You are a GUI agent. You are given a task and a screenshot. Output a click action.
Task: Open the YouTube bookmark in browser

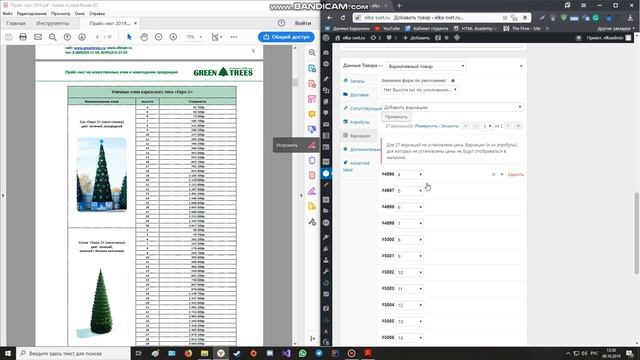388,29
